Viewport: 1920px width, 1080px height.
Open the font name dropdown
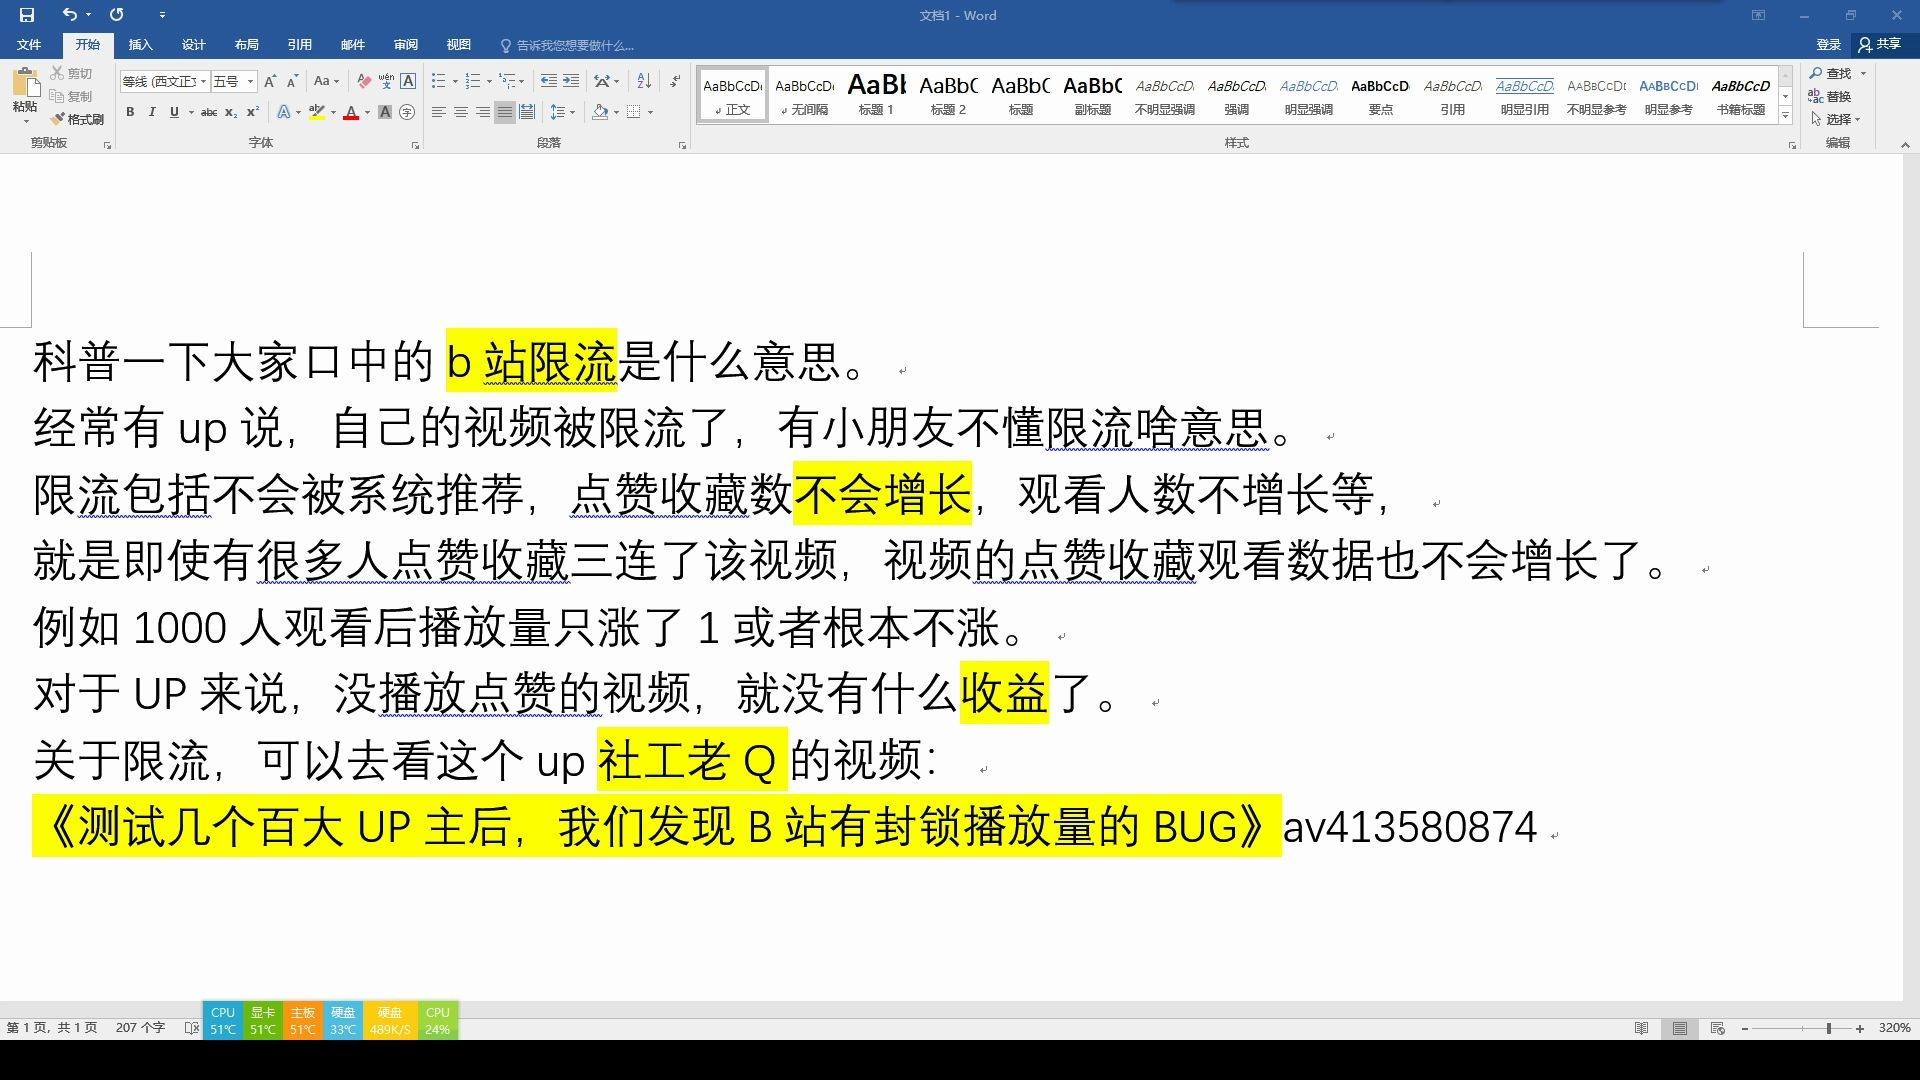point(204,82)
